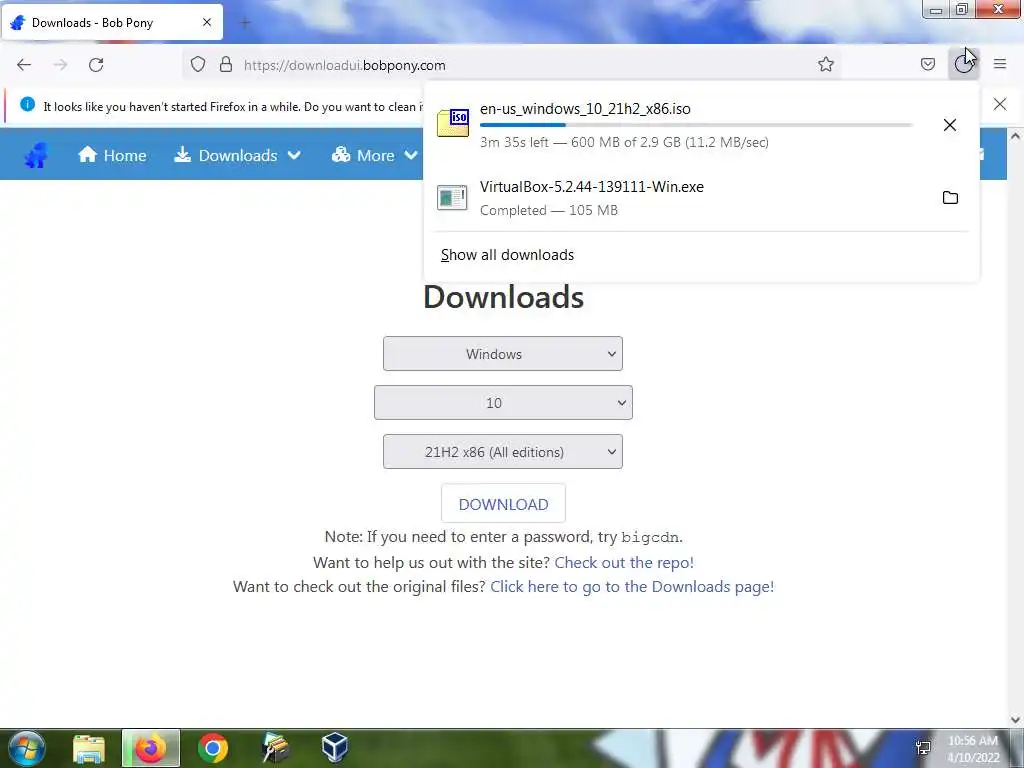
Task: Open a new browser tab
Action: point(245,24)
